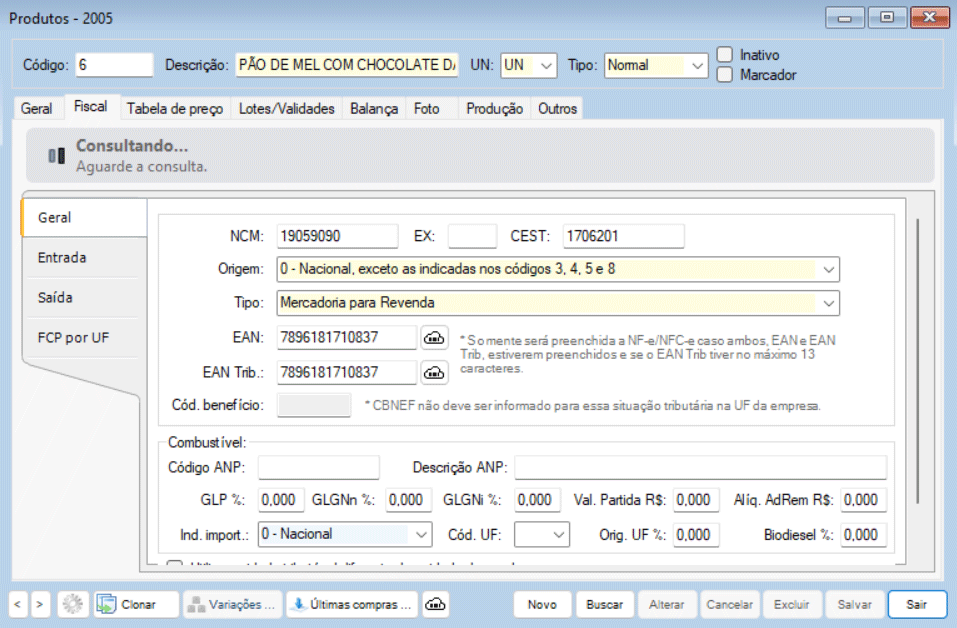Click the Cancelar button
This screenshot has width=957, height=628.
729,604
